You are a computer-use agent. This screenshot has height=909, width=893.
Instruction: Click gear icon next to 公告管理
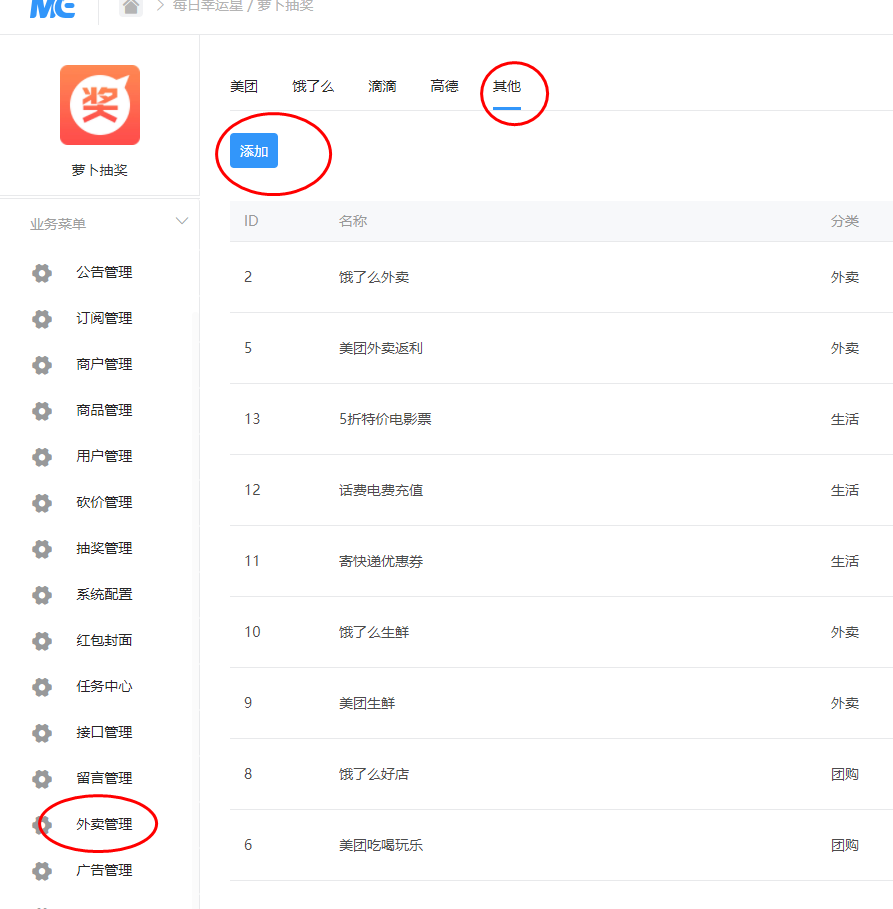42,272
